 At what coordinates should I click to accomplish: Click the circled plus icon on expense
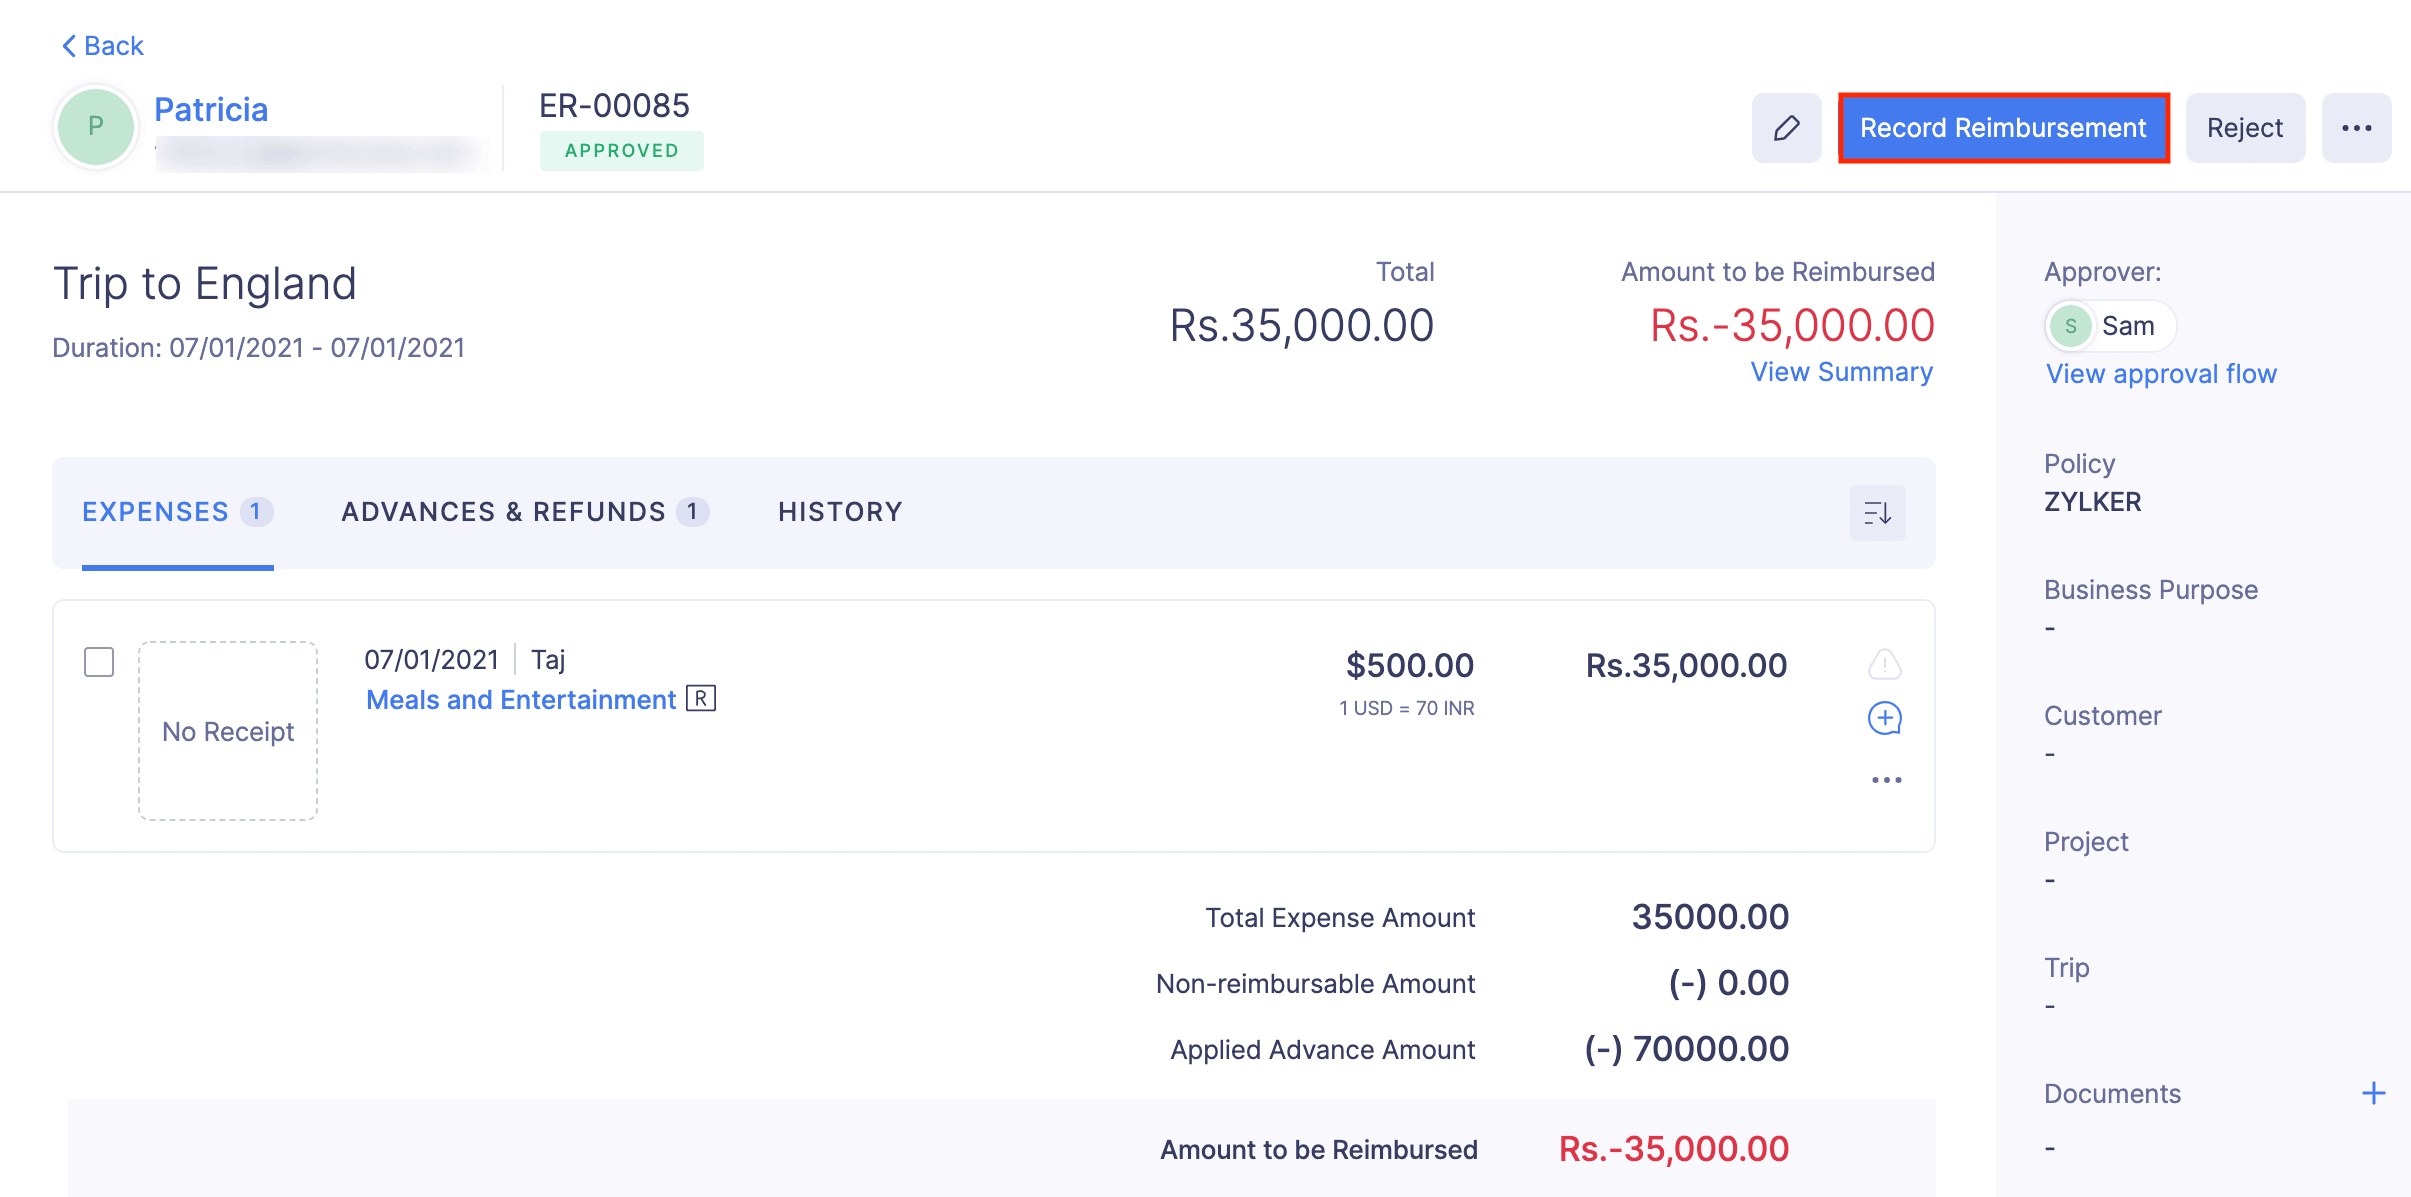tap(1885, 718)
